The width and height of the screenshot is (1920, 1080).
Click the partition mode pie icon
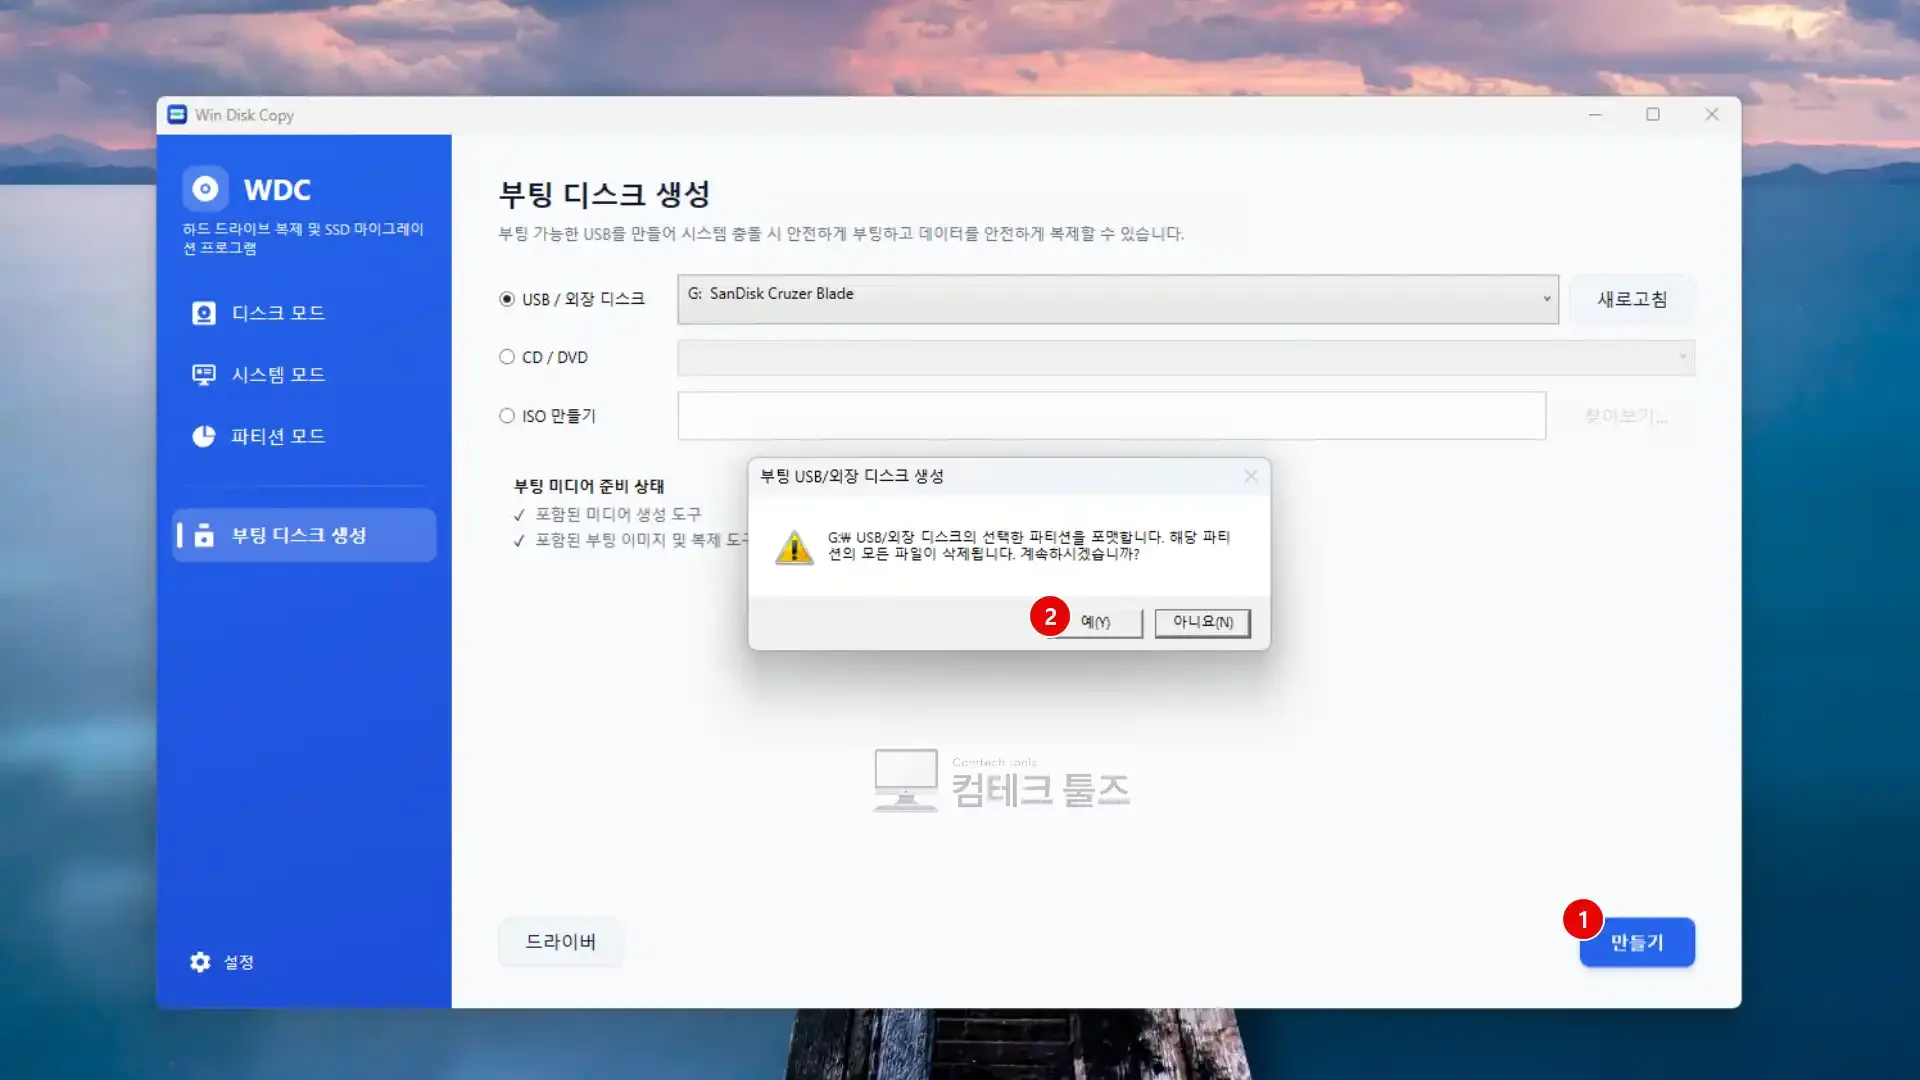click(x=204, y=436)
